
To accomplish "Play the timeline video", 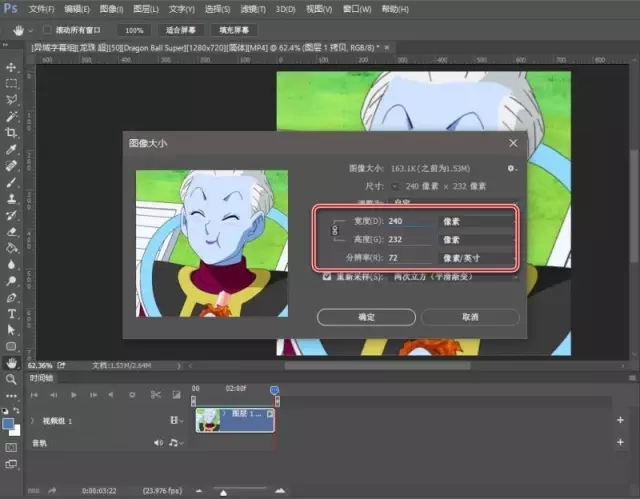I will click(73, 395).
